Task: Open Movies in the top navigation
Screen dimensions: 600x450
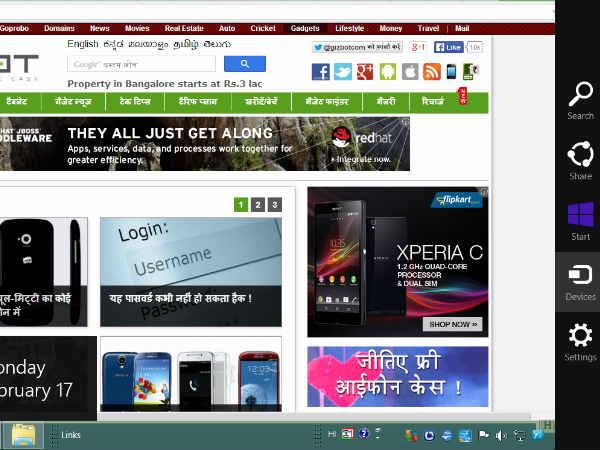Action: coord(137,28)
